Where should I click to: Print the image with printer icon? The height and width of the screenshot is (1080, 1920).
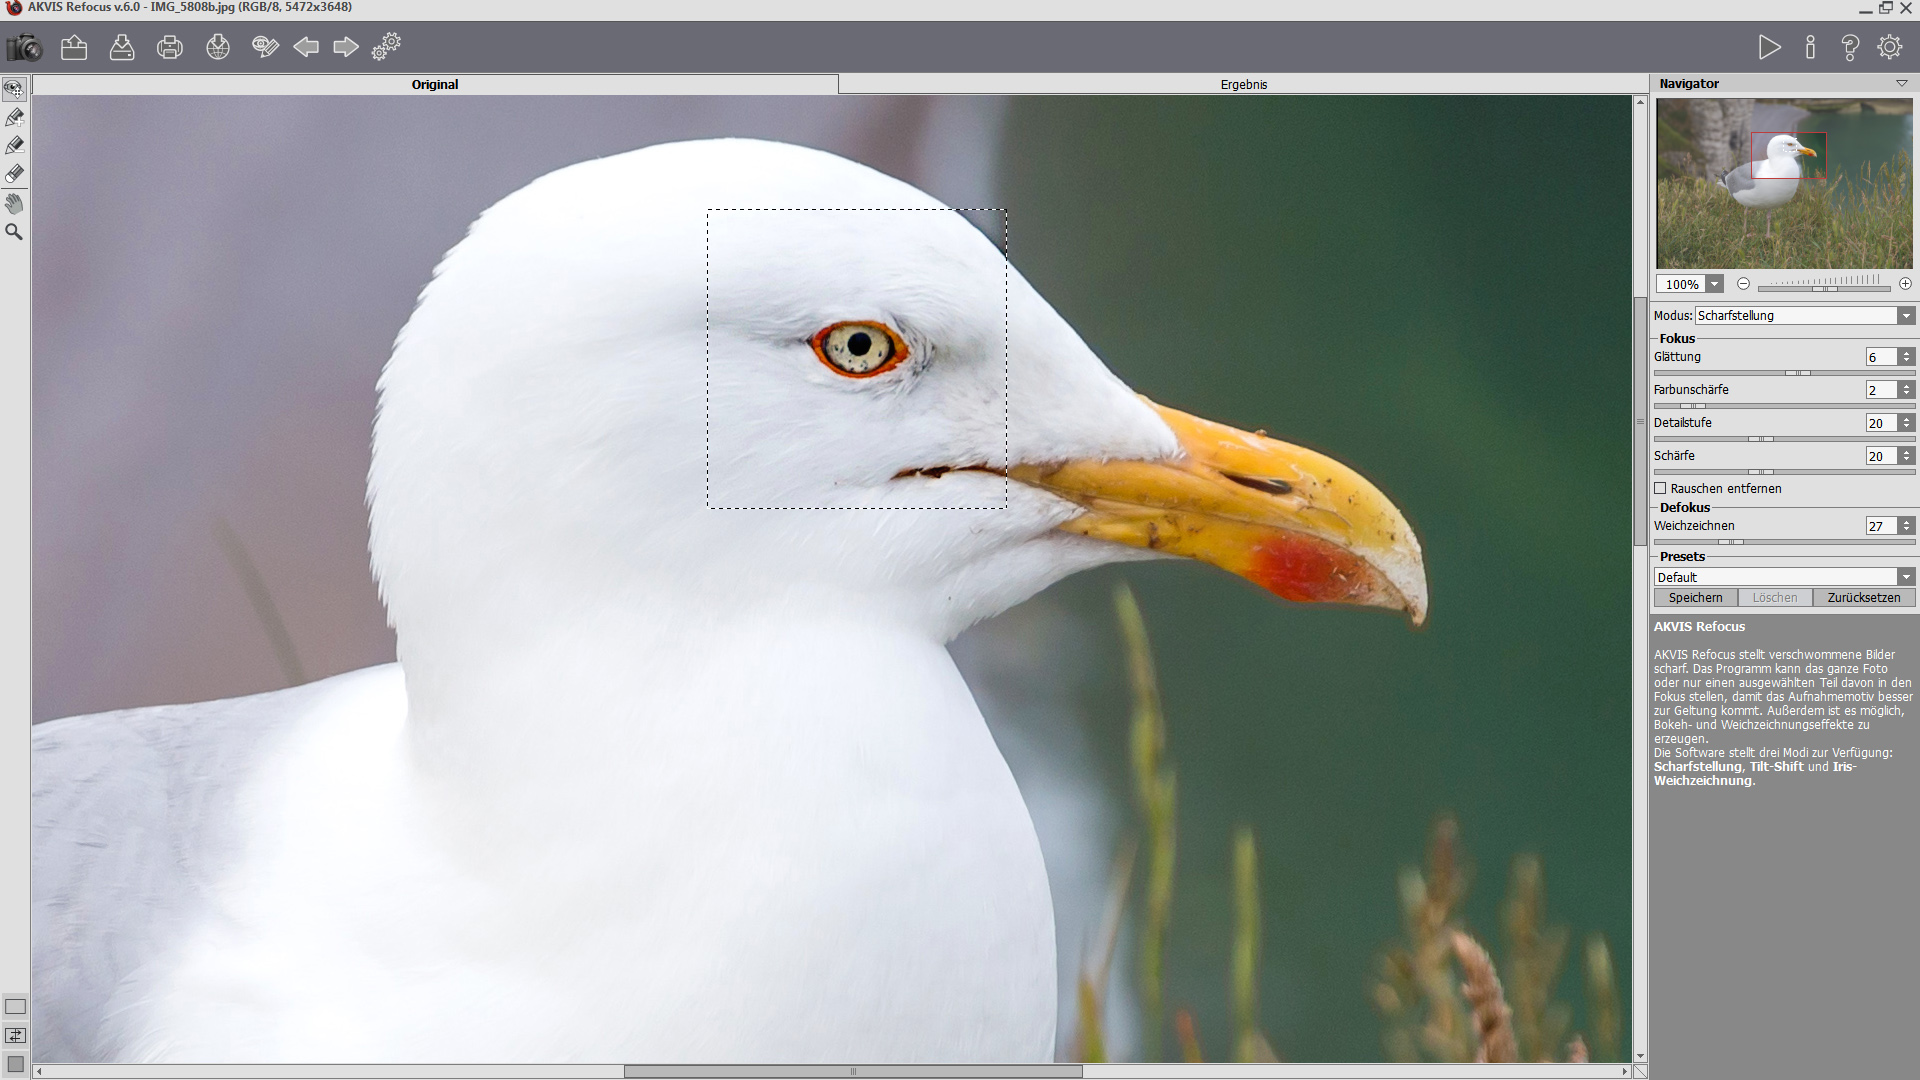click(170, 47)
